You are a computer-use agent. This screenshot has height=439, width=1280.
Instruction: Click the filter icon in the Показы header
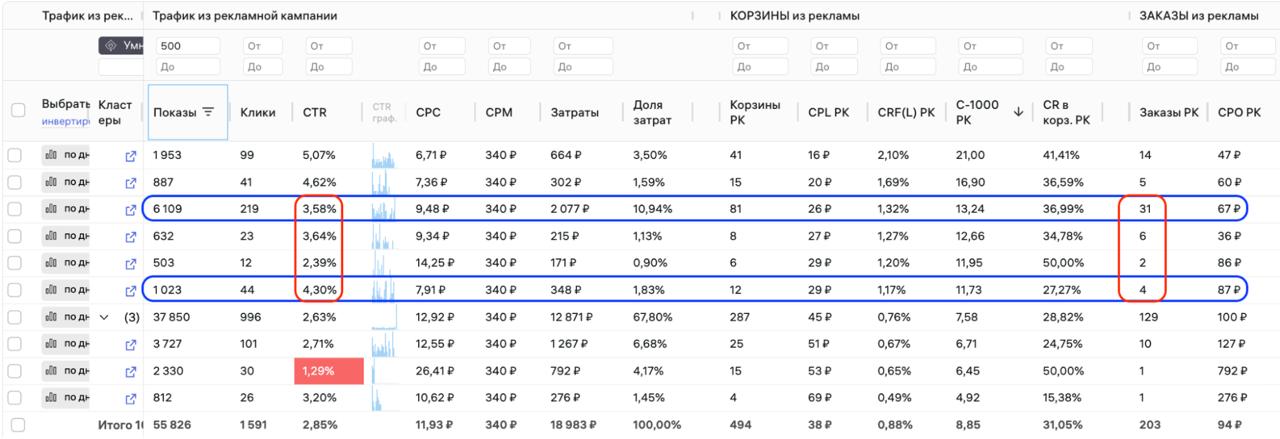tap(209, 112)
